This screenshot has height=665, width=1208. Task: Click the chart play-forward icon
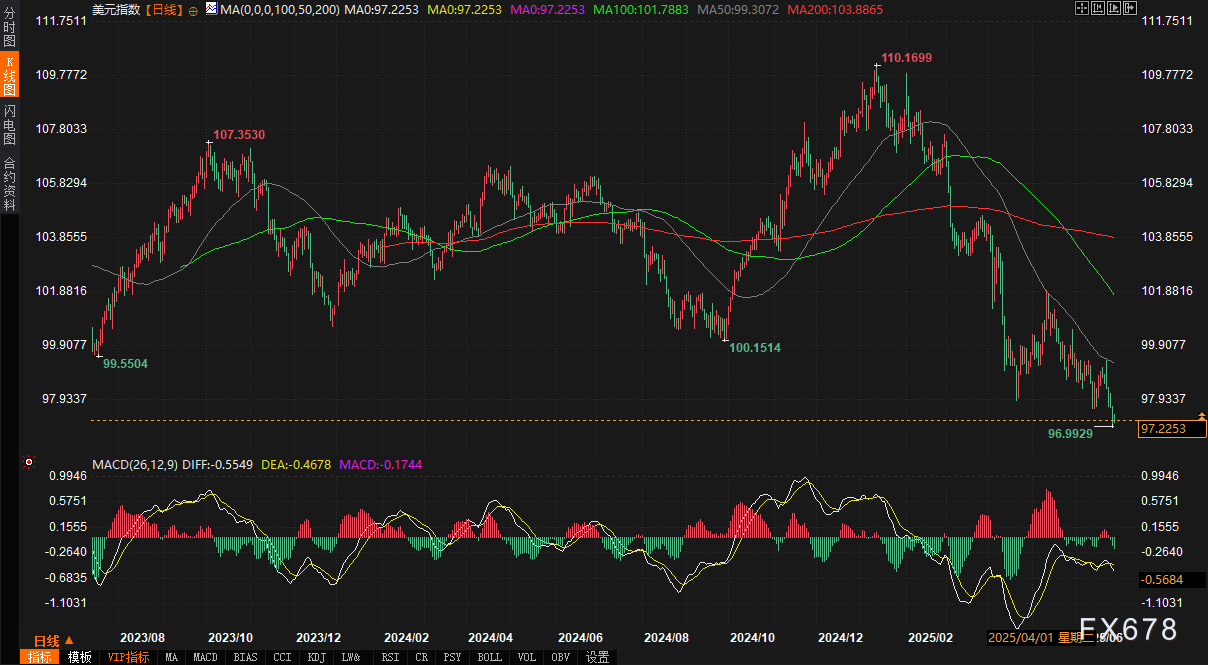pyautogui.click(x=1112, y=8)
